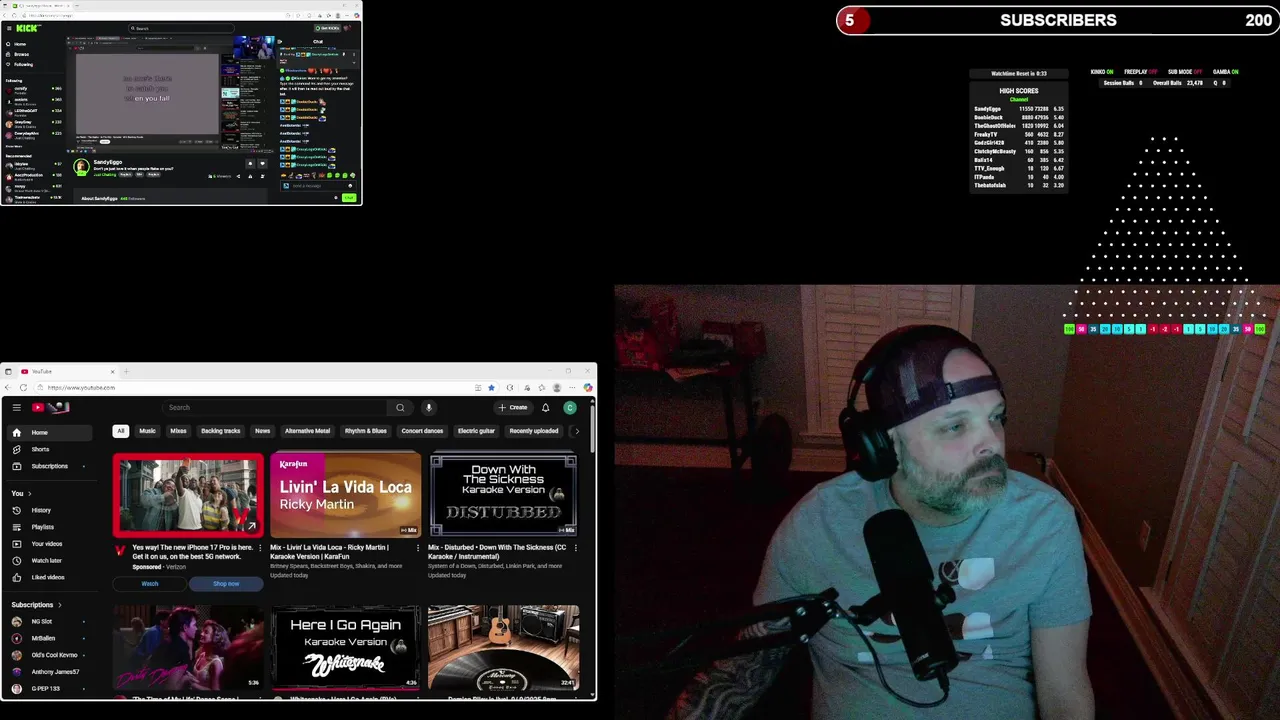Open Watch later in the YouTube sidebar

[x=50, y=561]
